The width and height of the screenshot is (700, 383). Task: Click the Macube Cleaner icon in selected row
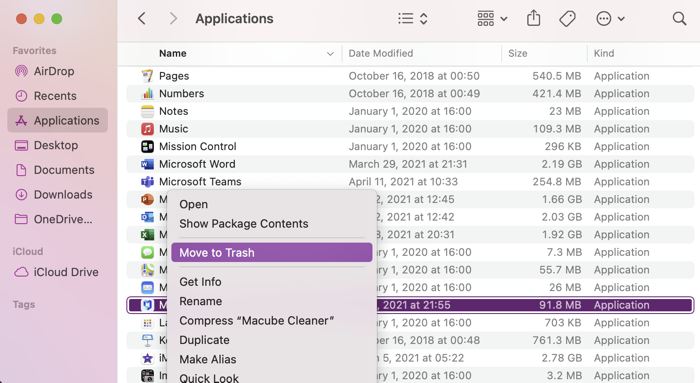(147, 305)
